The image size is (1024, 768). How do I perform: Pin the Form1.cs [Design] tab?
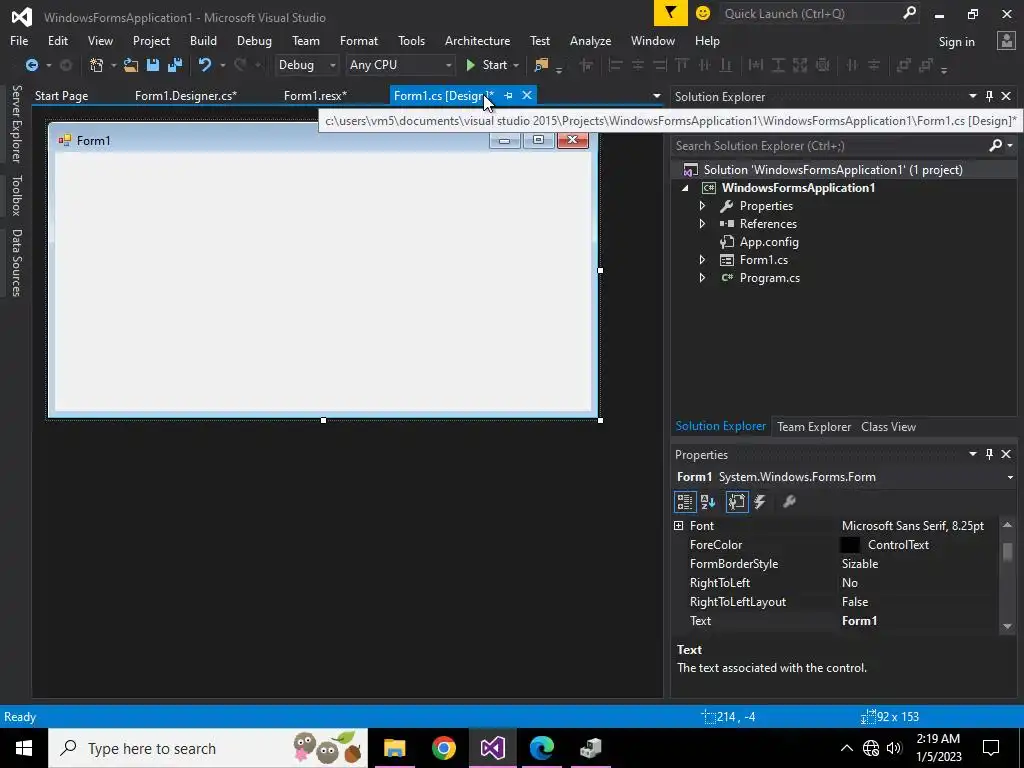(x=508, y=95)
